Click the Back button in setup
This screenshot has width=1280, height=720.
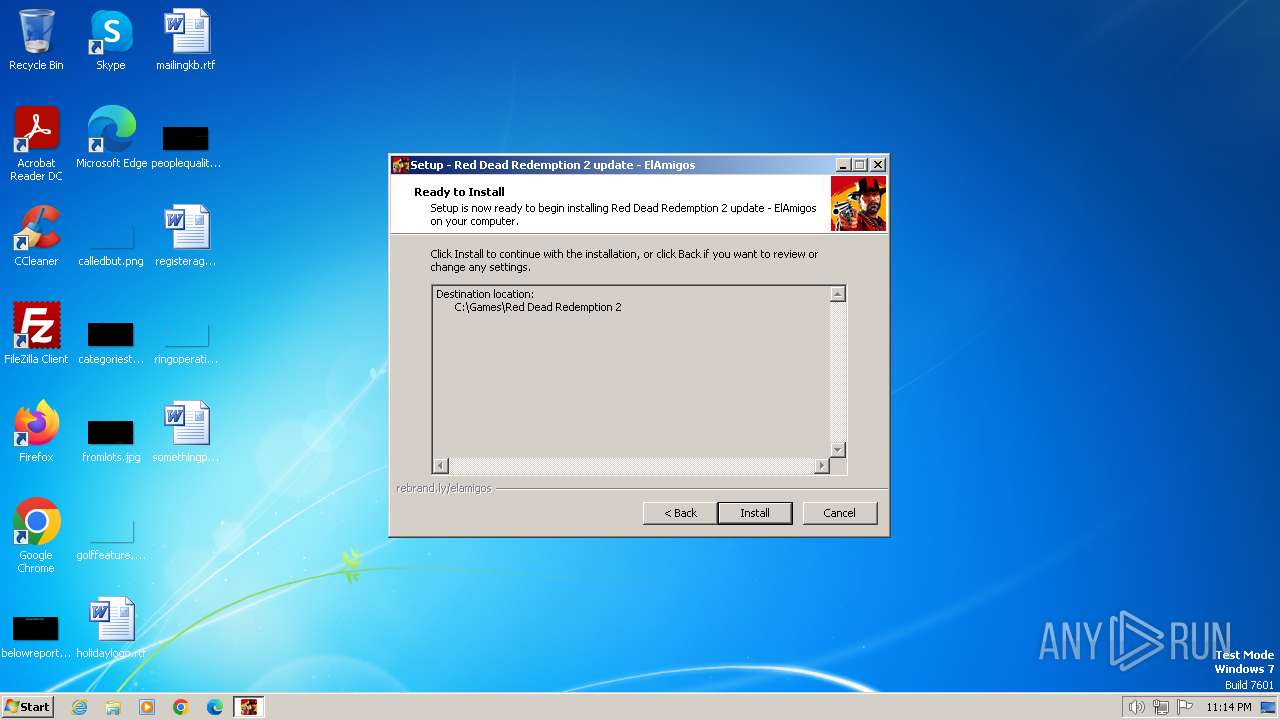pyautogui.click(x=680, y=513)
